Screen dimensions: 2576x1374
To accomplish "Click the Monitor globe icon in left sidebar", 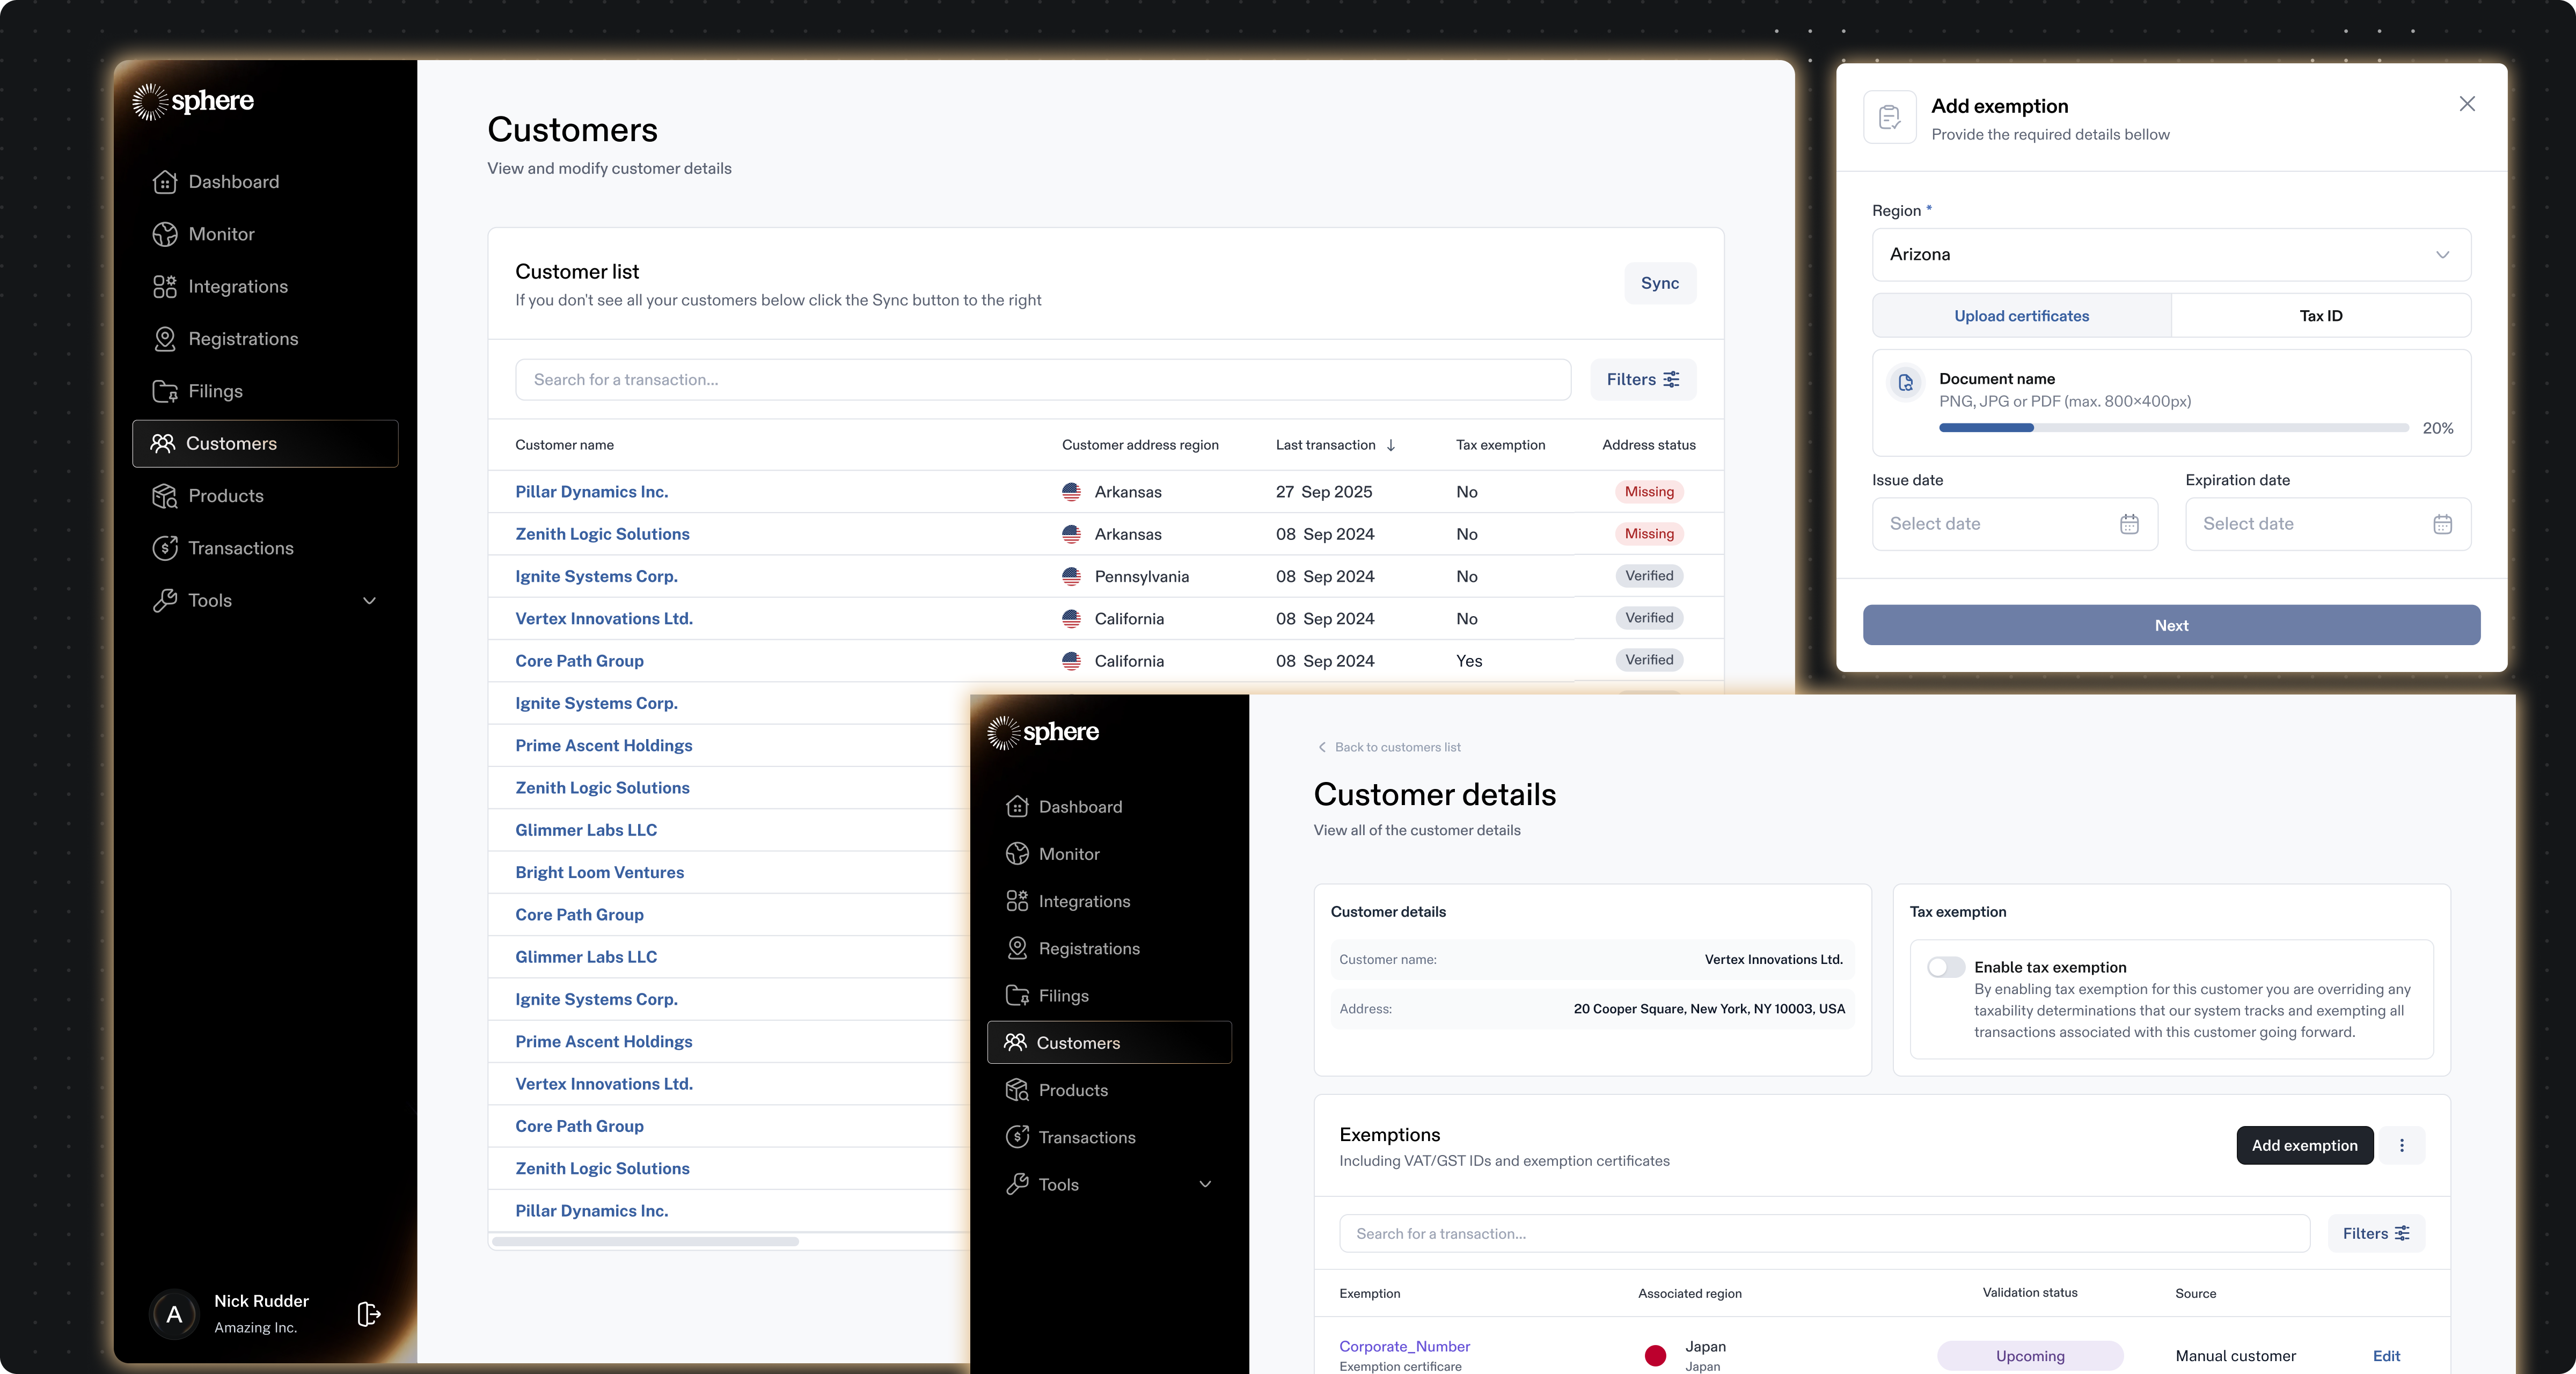I will (x=165, y=234).
